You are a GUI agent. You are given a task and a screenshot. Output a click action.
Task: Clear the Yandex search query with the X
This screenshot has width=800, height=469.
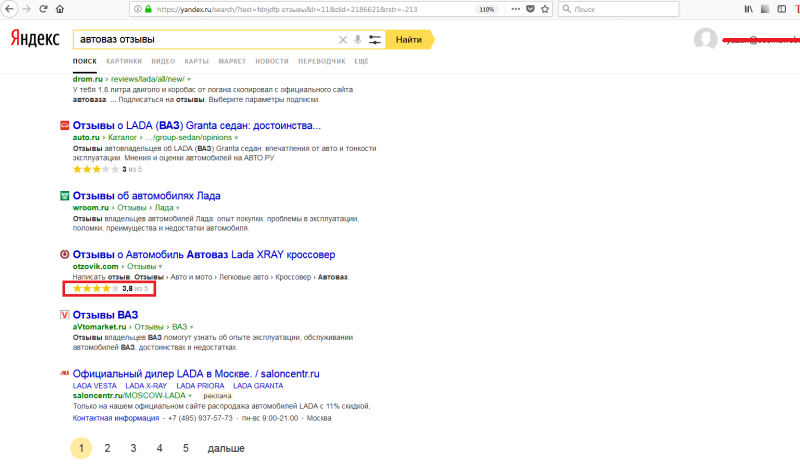(343, 39)
